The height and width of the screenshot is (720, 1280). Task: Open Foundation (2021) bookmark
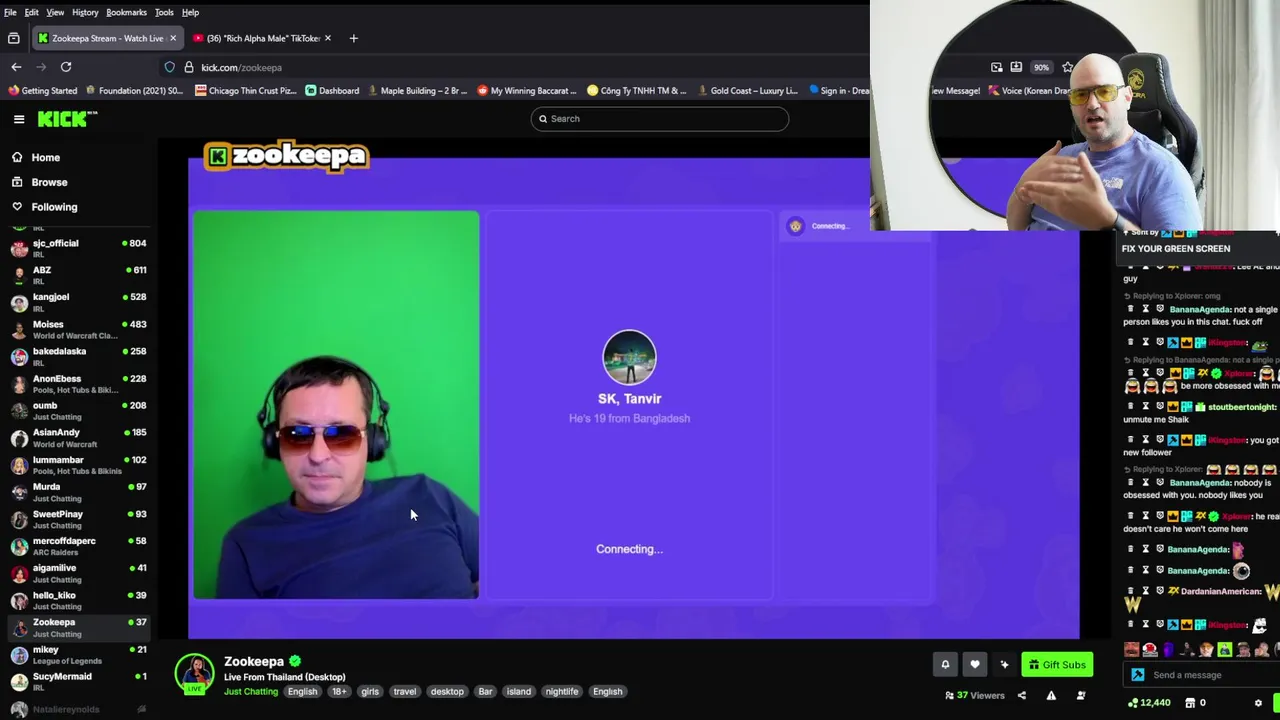coord(134,91)
